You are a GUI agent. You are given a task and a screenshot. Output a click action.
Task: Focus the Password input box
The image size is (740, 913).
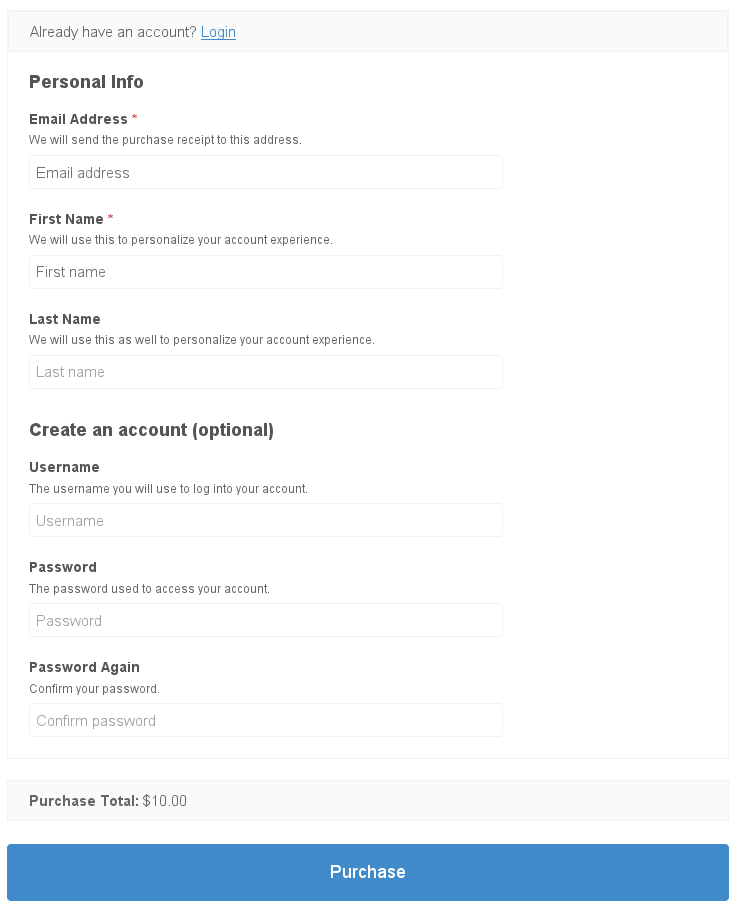[265, 620]
